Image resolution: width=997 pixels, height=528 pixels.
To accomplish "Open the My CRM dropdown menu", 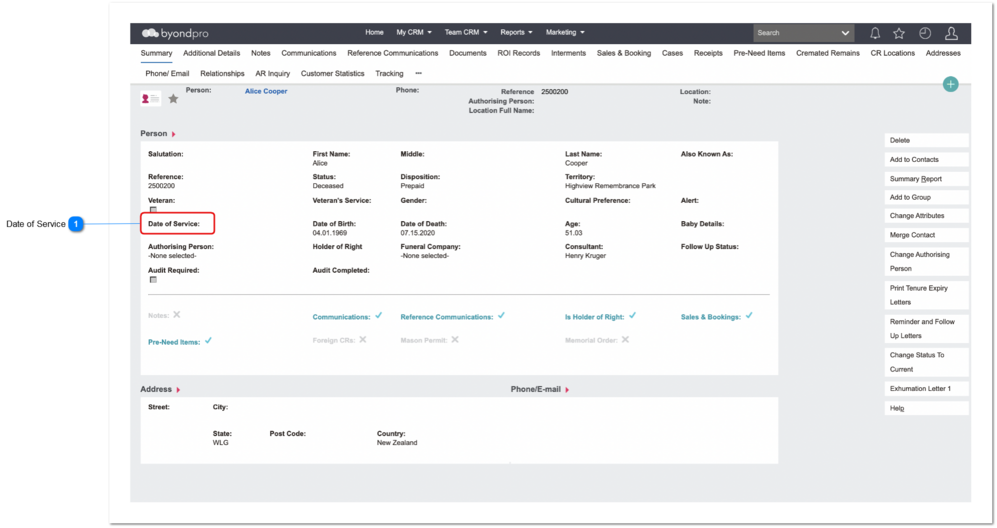I will 414,32.
